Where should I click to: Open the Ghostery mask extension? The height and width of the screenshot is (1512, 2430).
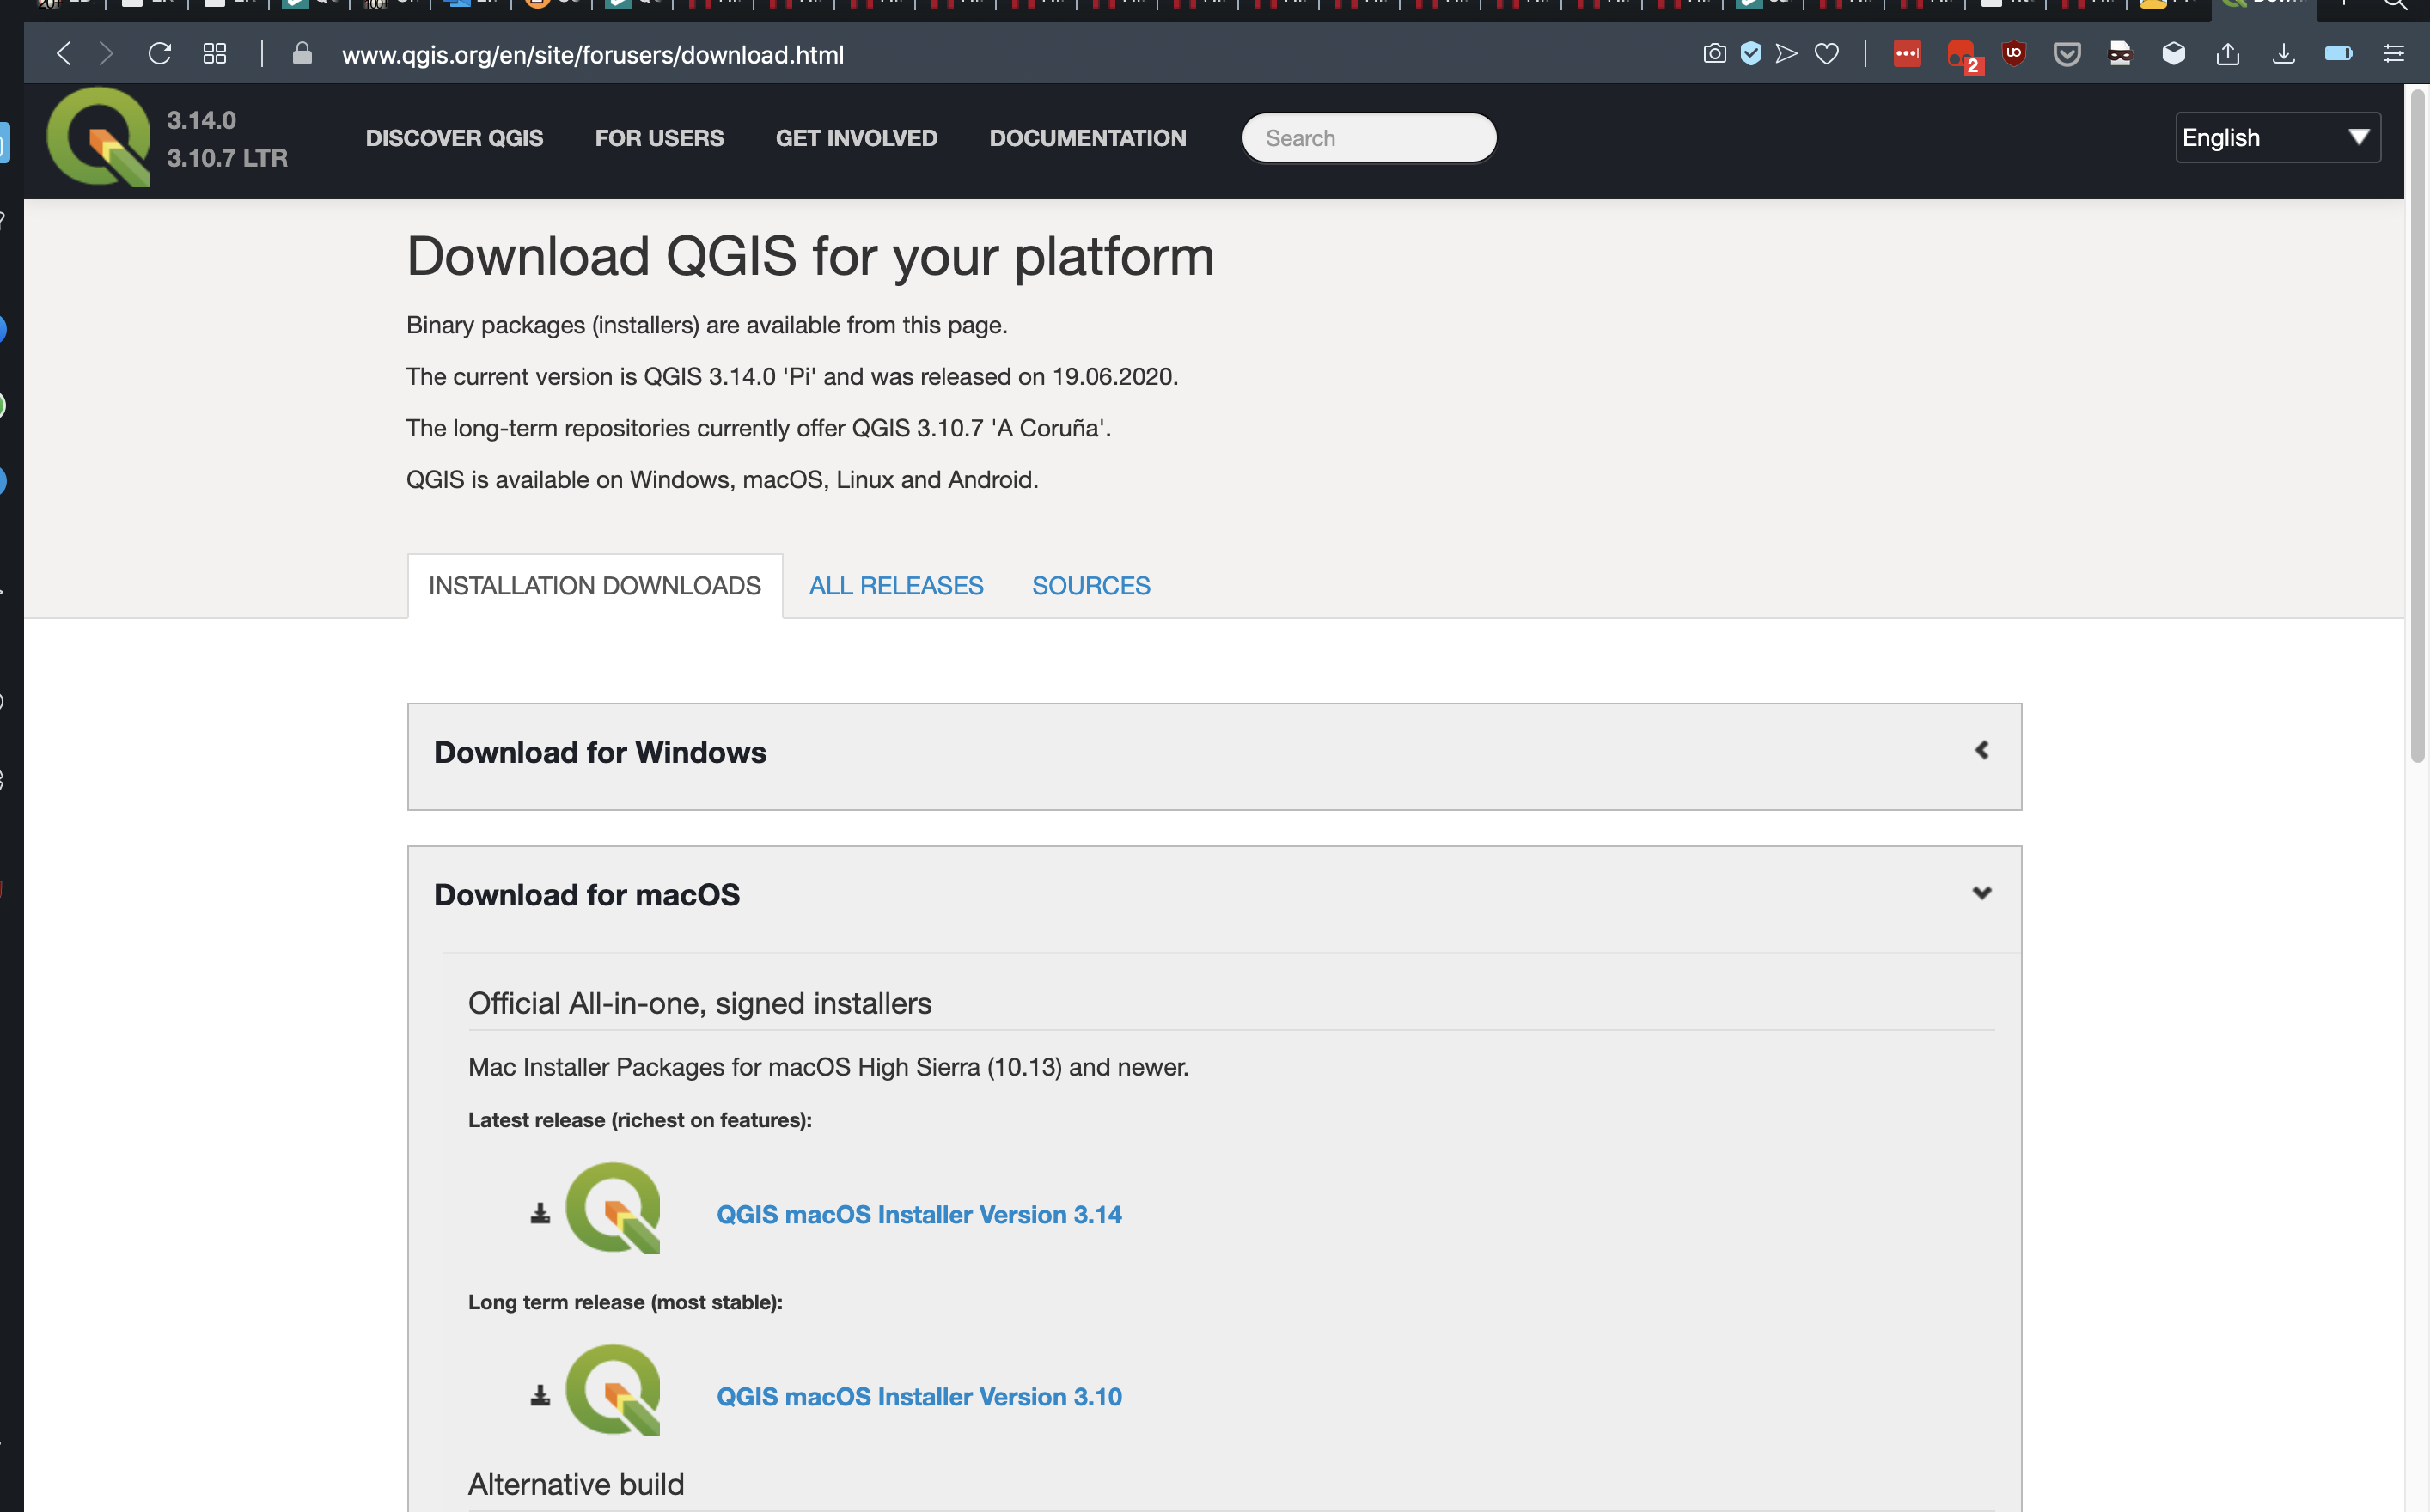coord(2120,53)
